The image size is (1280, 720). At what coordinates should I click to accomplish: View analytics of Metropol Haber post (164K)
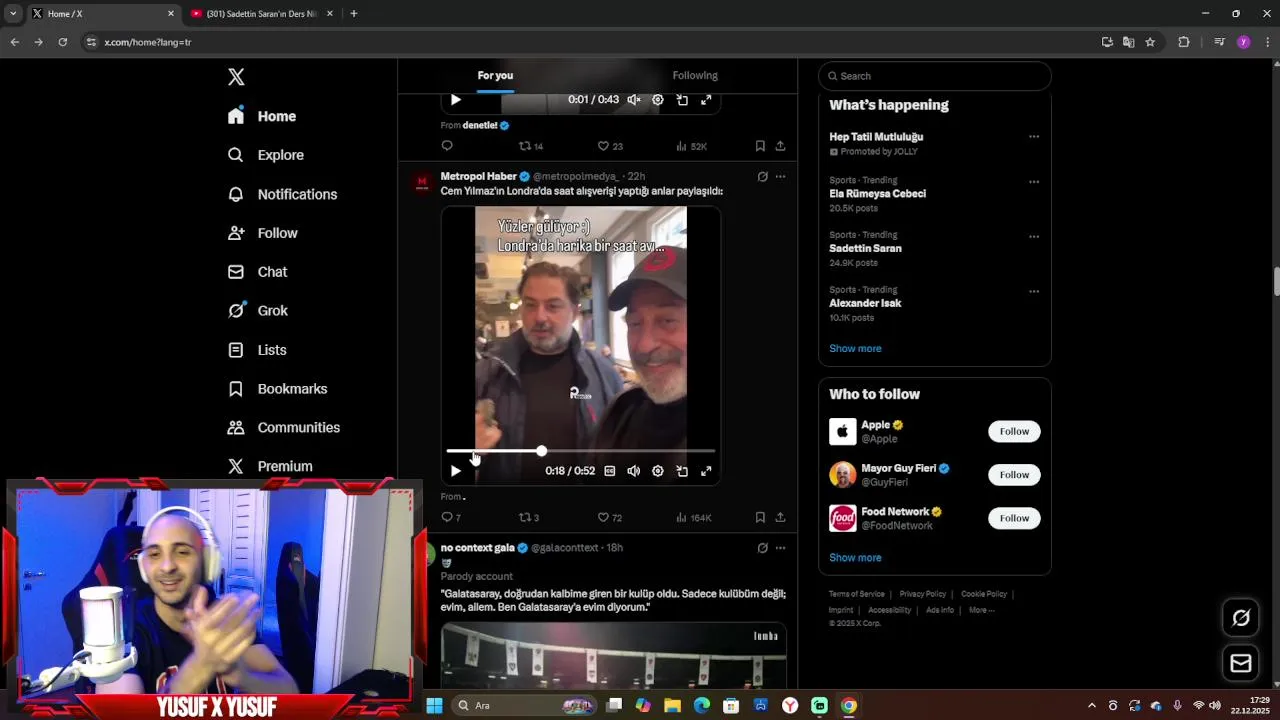693,517
